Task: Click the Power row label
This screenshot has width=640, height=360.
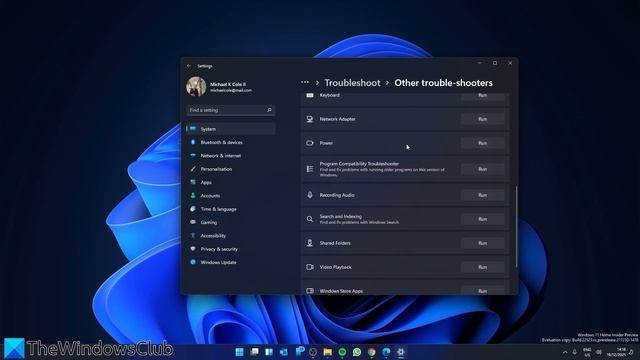Action: (326, 143)
